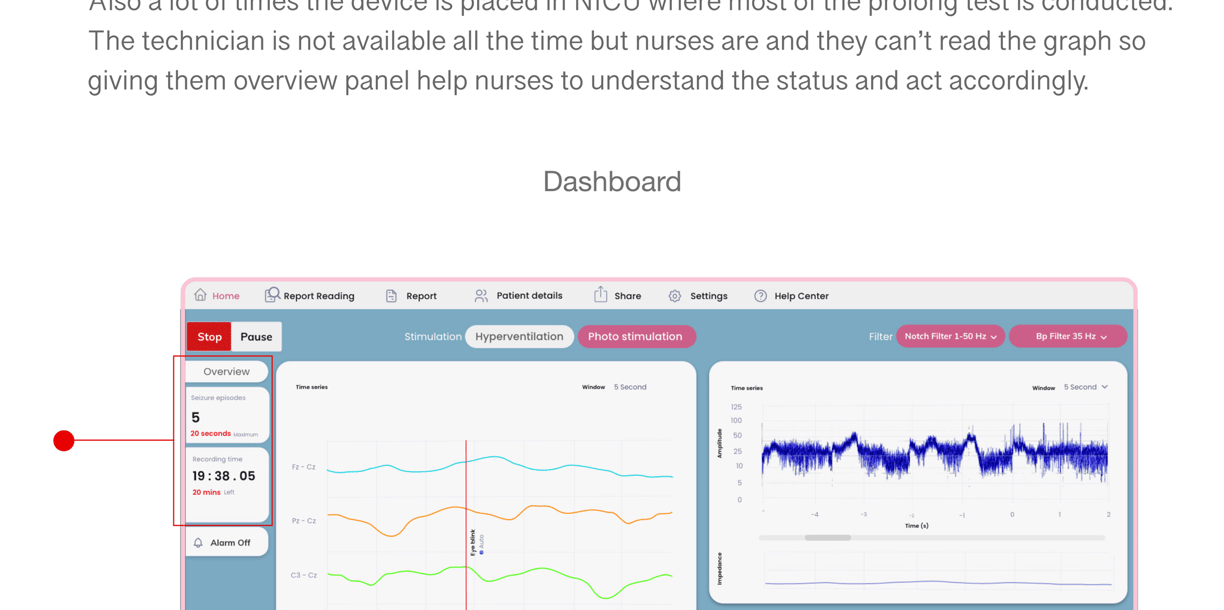Click the Home house icon
The width and height of the screenshot is (1224, 610).
tap(200, 295)
